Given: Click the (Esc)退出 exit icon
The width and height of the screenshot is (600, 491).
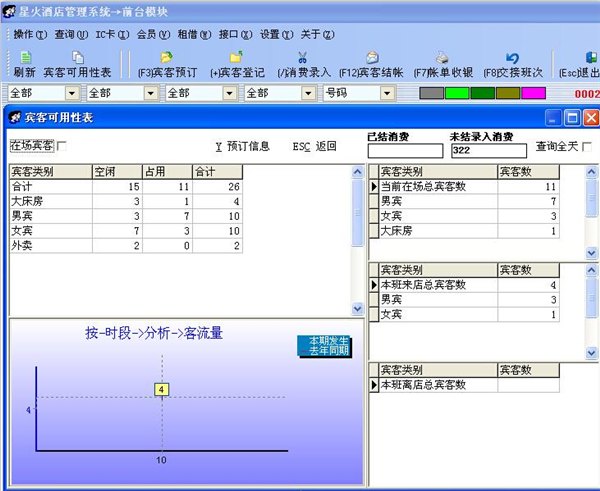Looking at the screenshot, I should 592,58.
